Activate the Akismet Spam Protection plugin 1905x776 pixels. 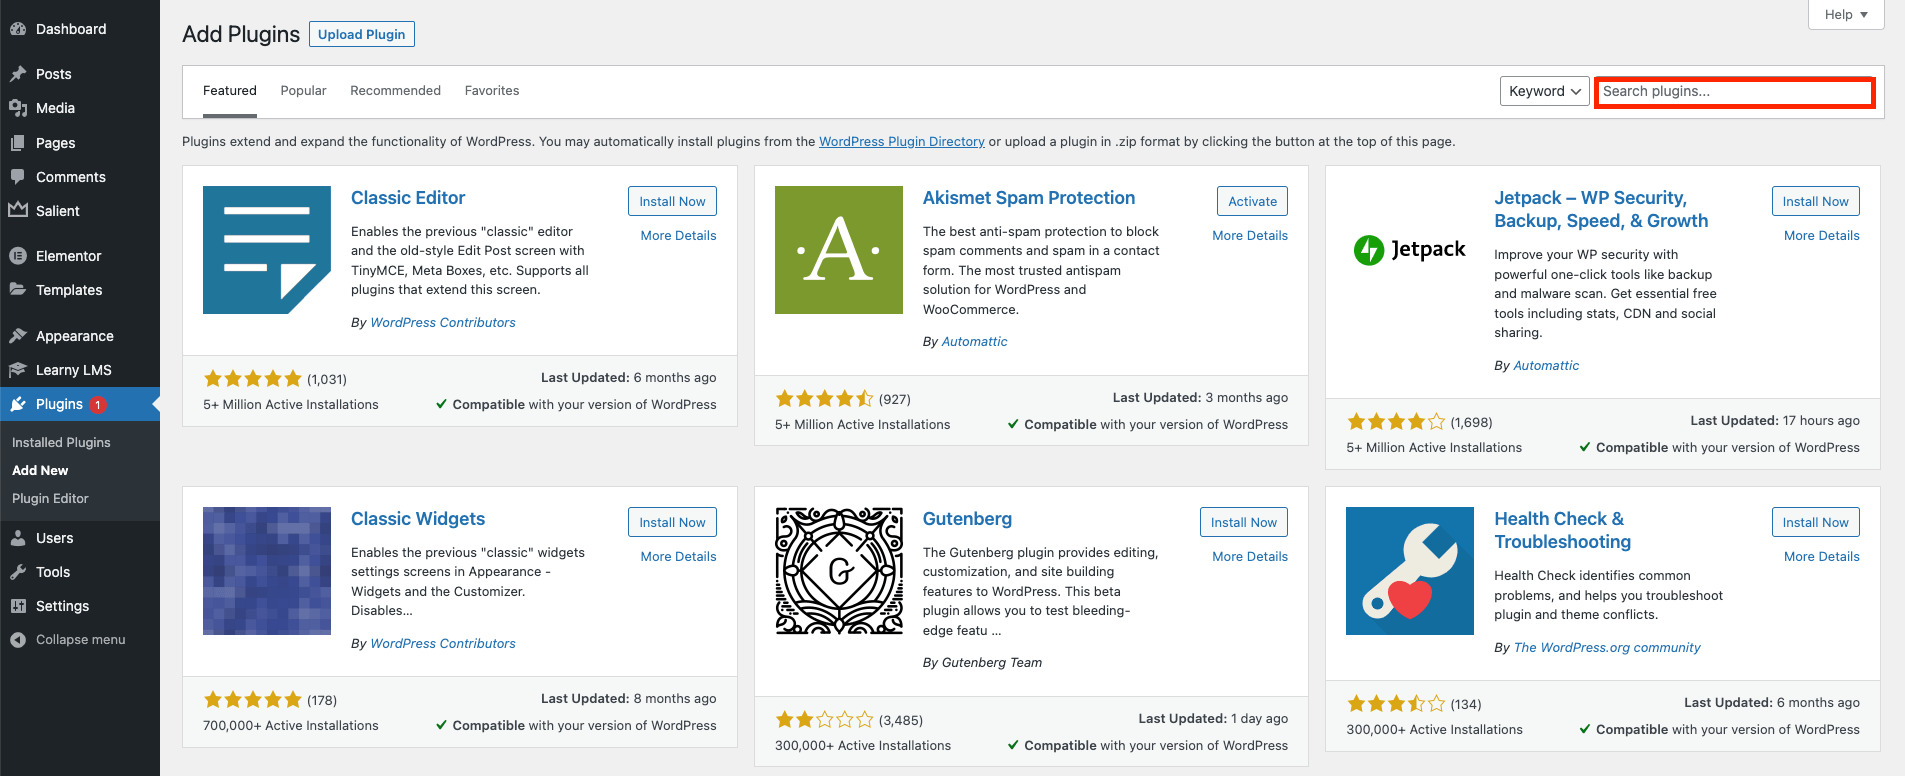tap(1252, 201)
